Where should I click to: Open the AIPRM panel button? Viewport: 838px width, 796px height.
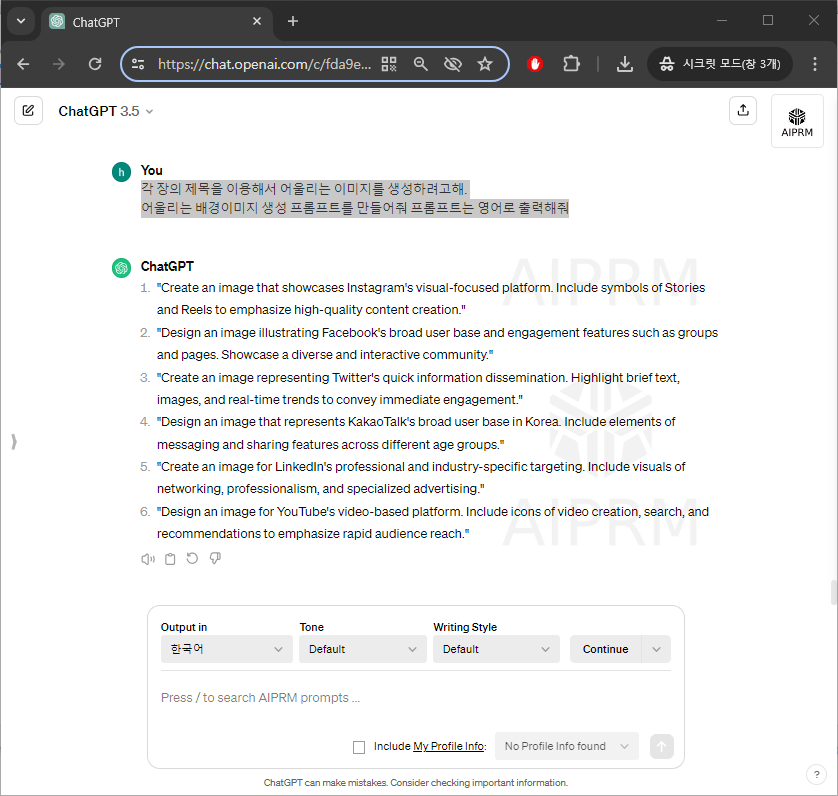point(796,121)
